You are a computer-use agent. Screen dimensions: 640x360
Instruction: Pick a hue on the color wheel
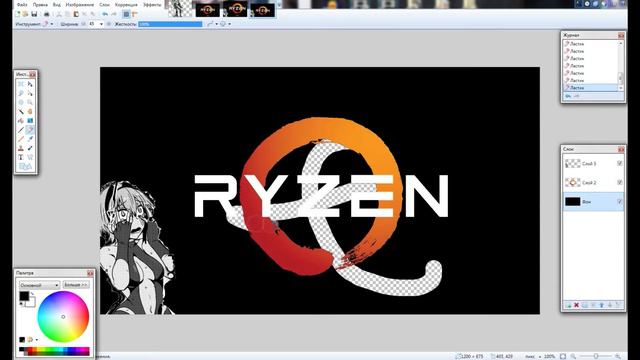click(63, 316)
